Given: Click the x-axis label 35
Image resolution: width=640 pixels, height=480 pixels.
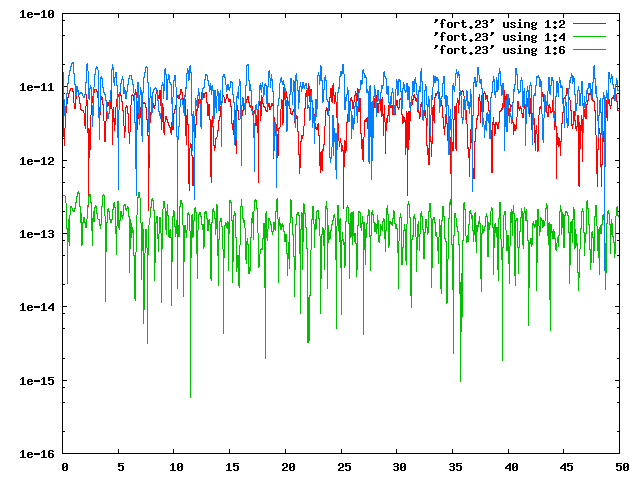Looking at the screenshot, I should [x=455, y=467].
